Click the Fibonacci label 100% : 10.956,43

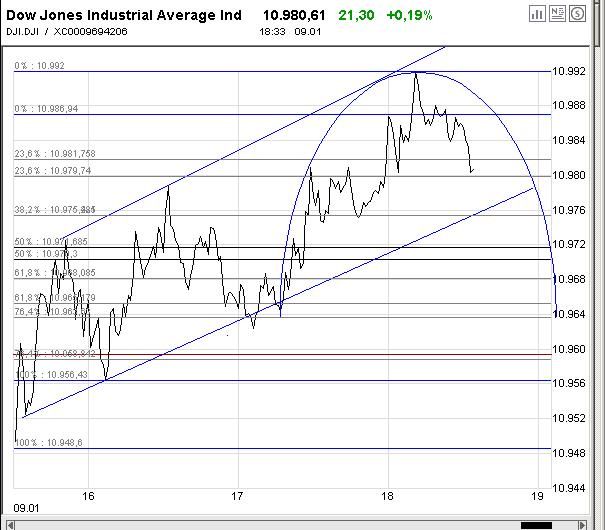tap(51, 375)
